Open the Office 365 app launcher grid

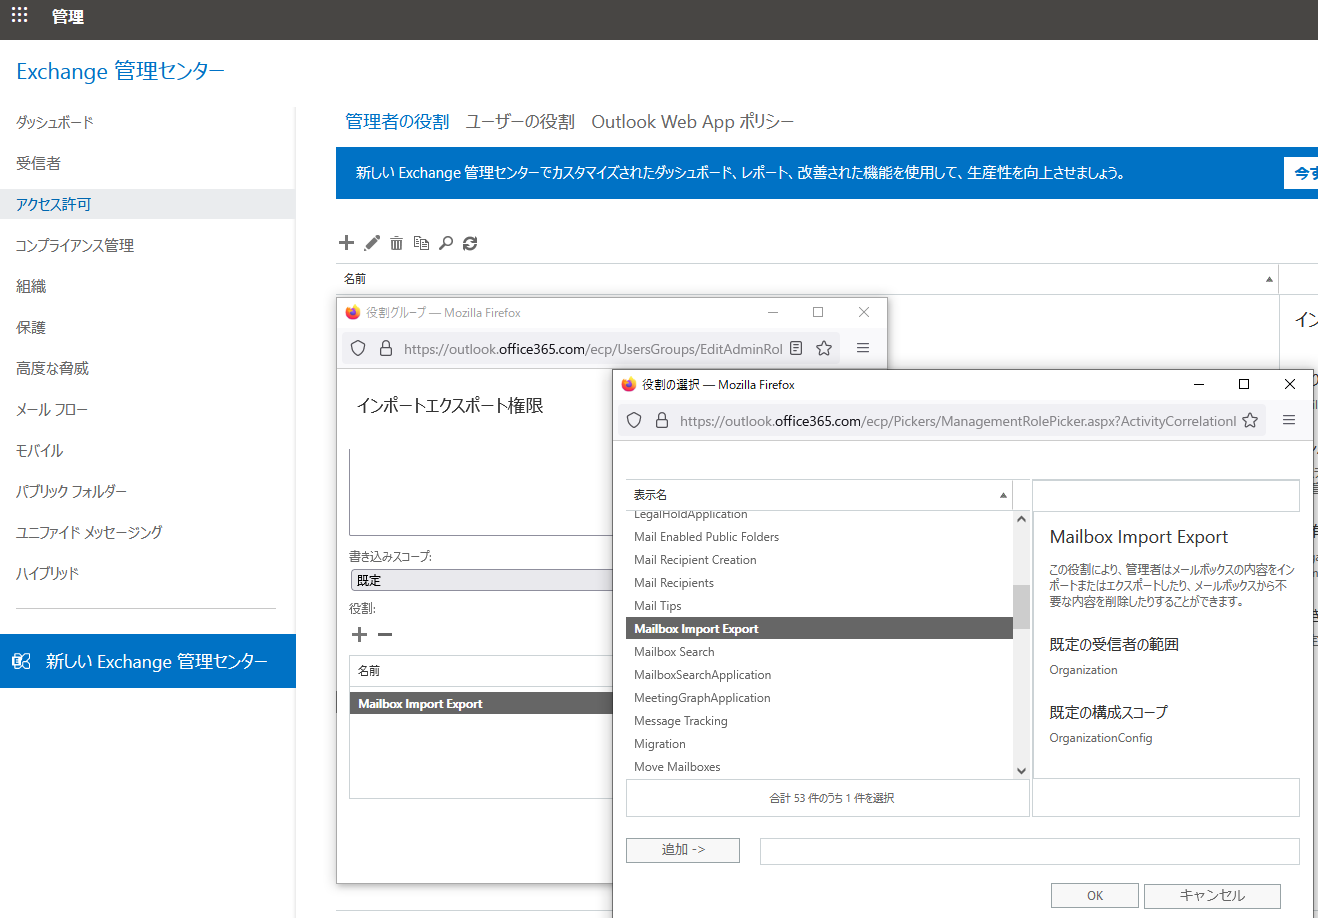(19, 16)
